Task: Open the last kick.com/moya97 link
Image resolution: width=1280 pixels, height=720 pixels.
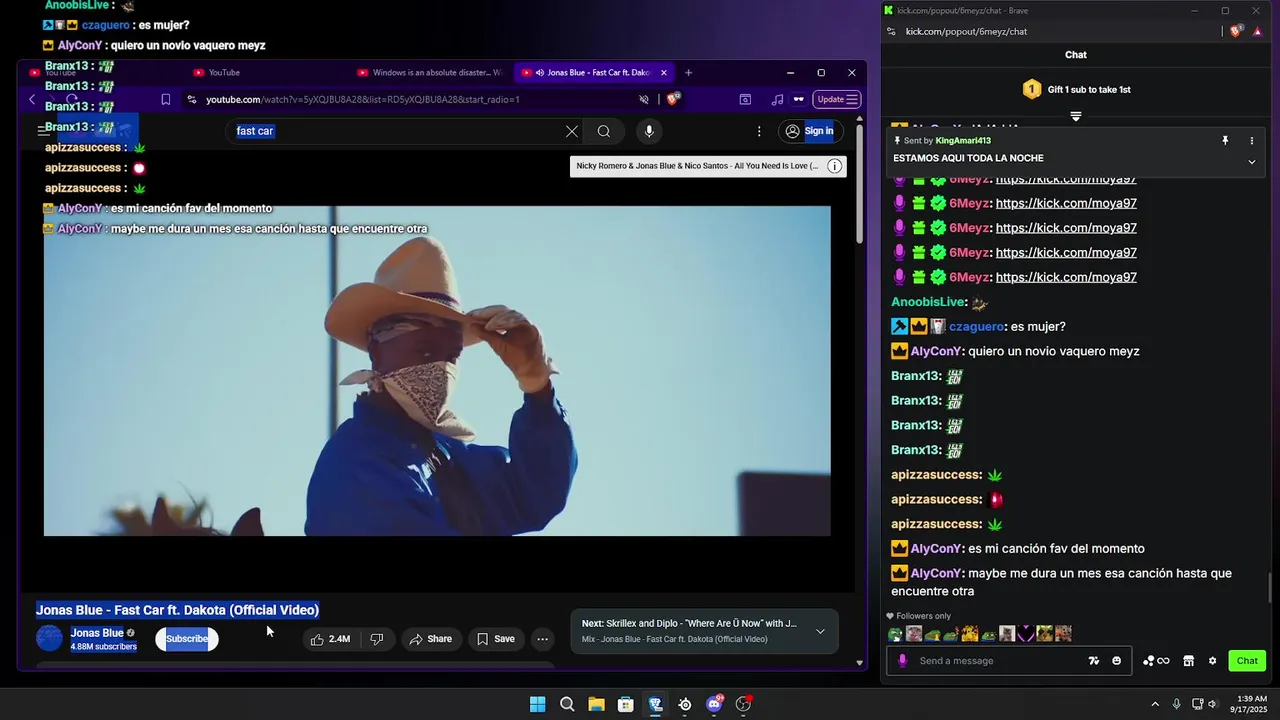Action: pyautogui.click(x=1066, y=277)
